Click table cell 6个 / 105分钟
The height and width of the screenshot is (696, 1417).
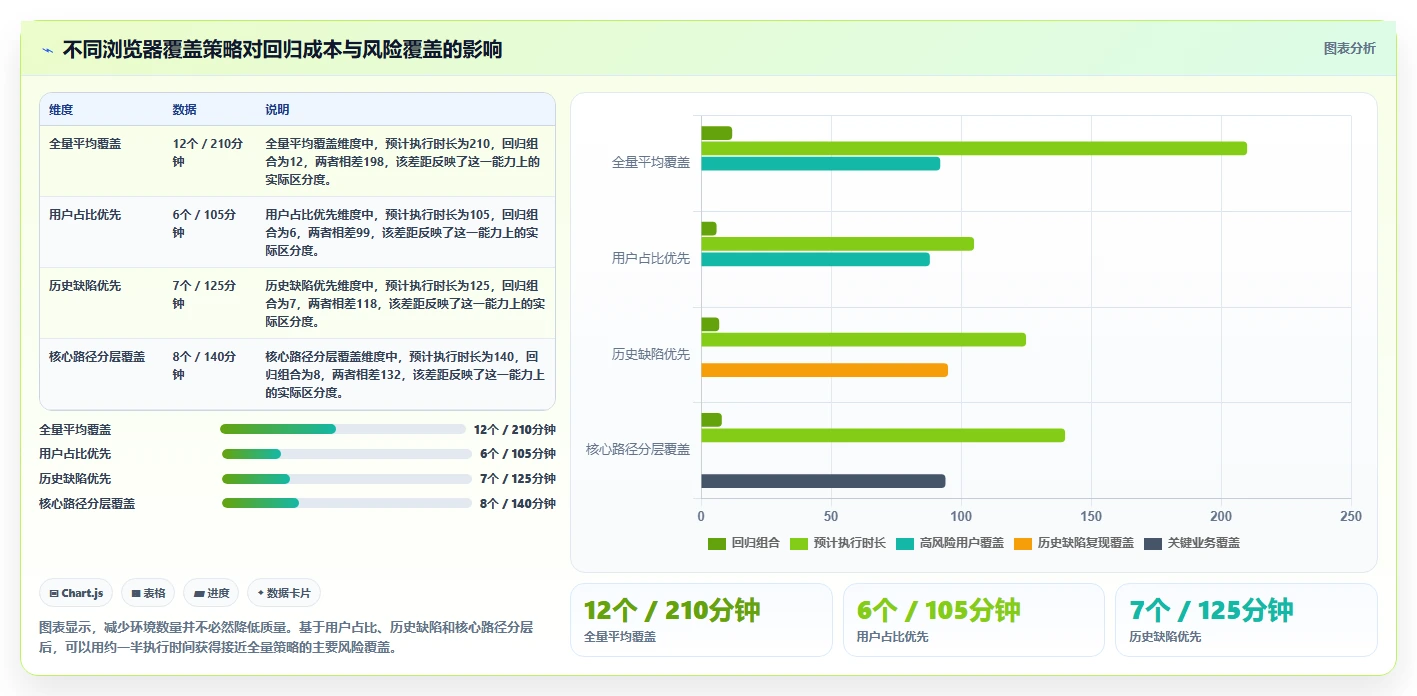205,224
